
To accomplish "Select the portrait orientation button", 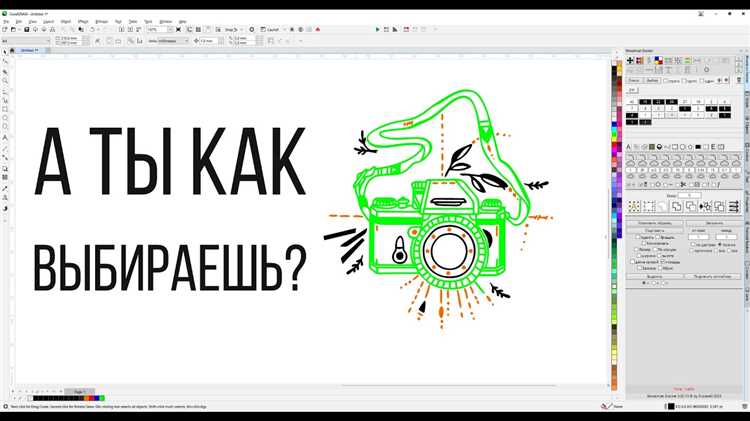I will coord(109,41).
